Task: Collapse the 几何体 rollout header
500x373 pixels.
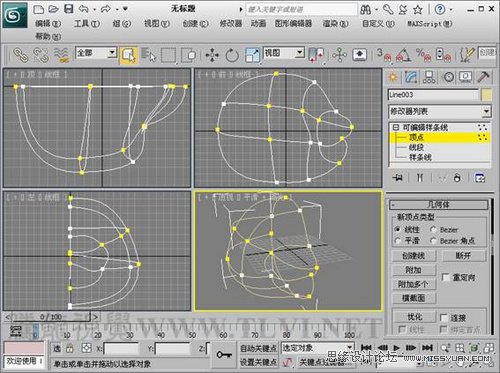Action: 438,204
